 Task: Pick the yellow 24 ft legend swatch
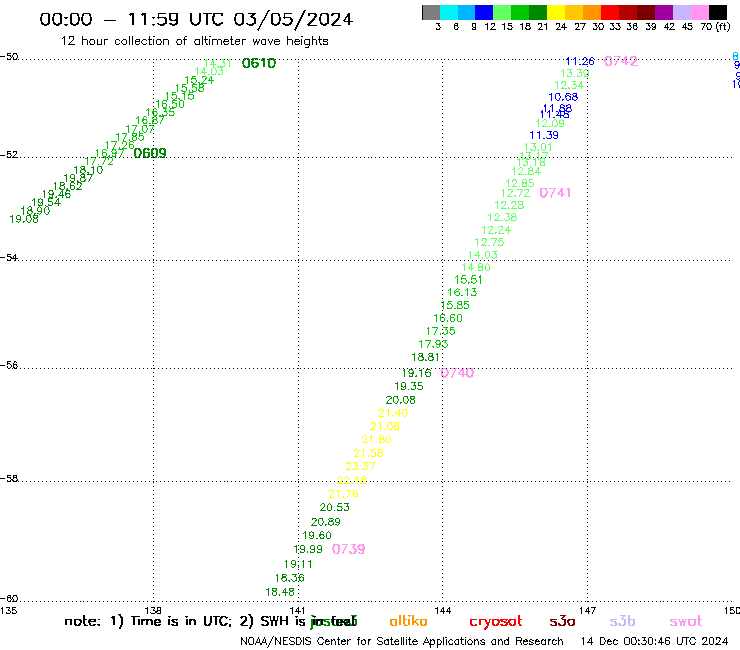click(x=556, y=12)
